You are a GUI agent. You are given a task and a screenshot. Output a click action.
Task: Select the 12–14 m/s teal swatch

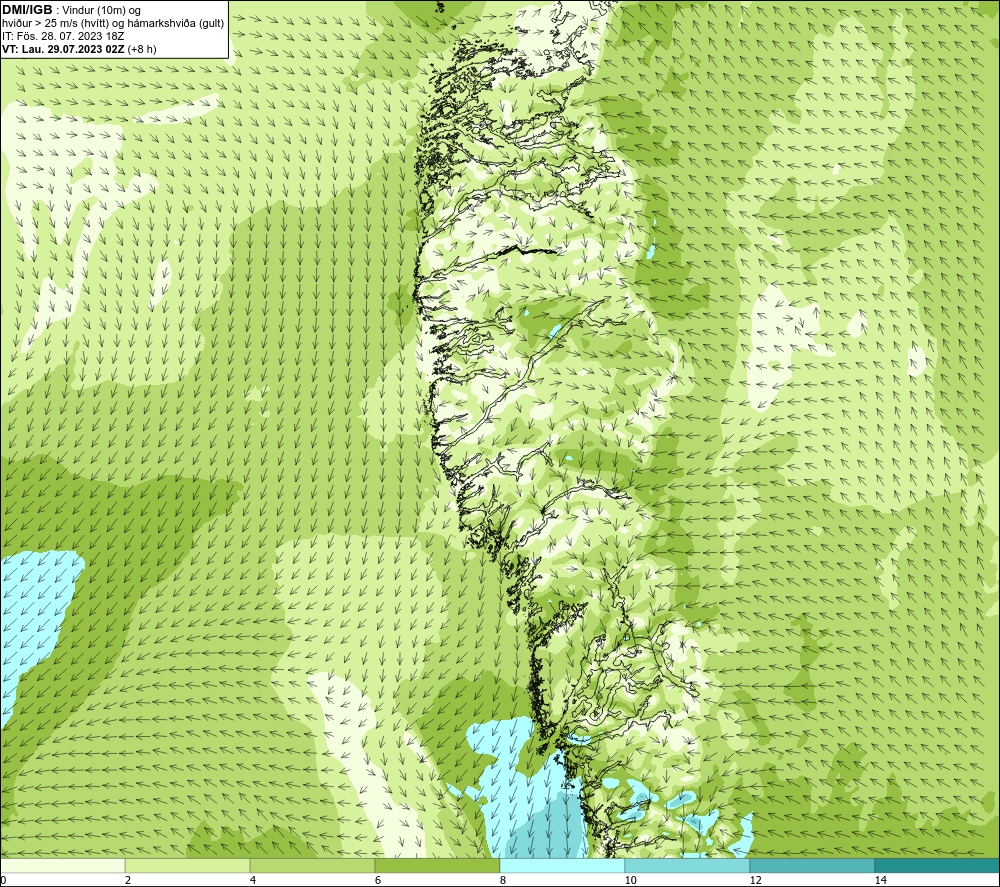tap(812, 865)
